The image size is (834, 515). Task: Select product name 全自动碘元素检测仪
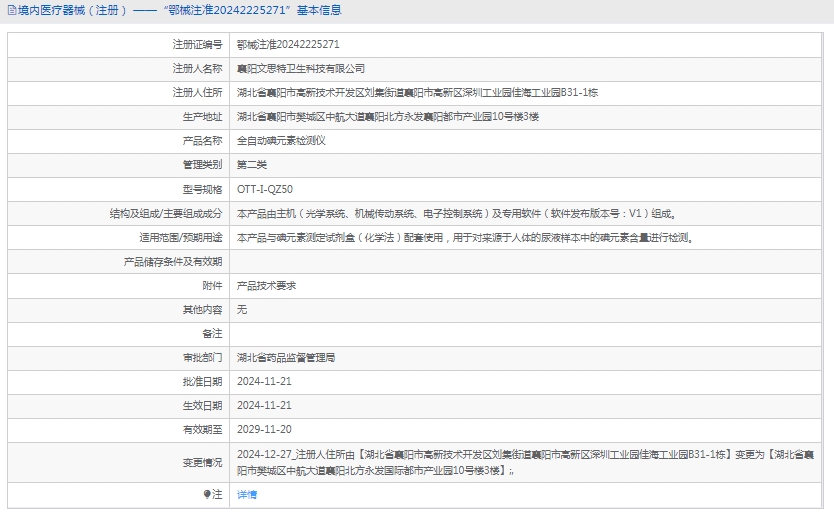(x=281, y=141)
